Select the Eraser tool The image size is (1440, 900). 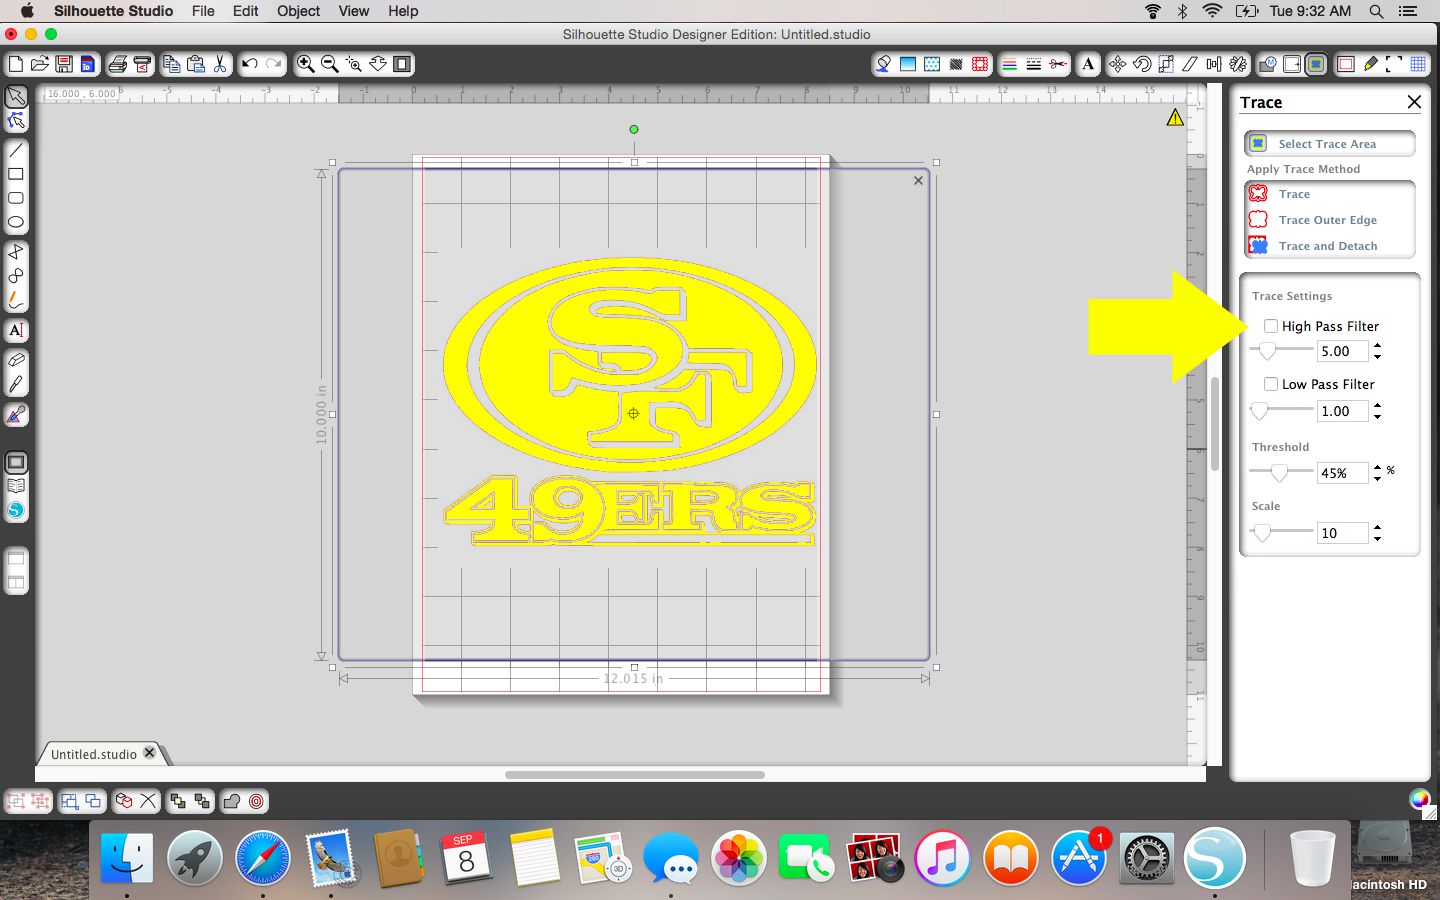(x=16, y=360)
